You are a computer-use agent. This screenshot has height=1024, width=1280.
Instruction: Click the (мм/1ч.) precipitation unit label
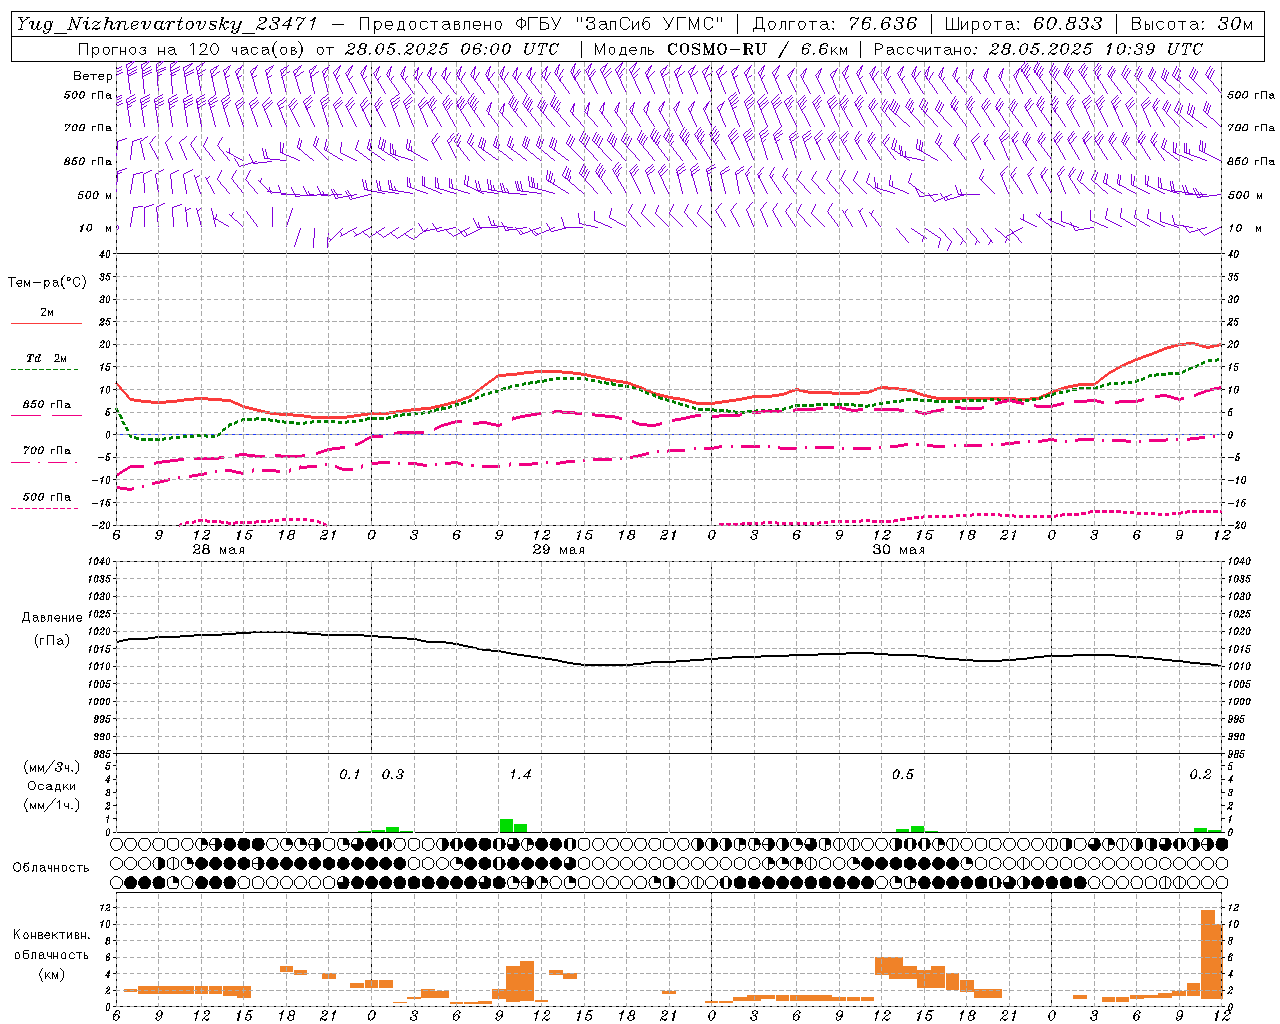click(51, 805)
